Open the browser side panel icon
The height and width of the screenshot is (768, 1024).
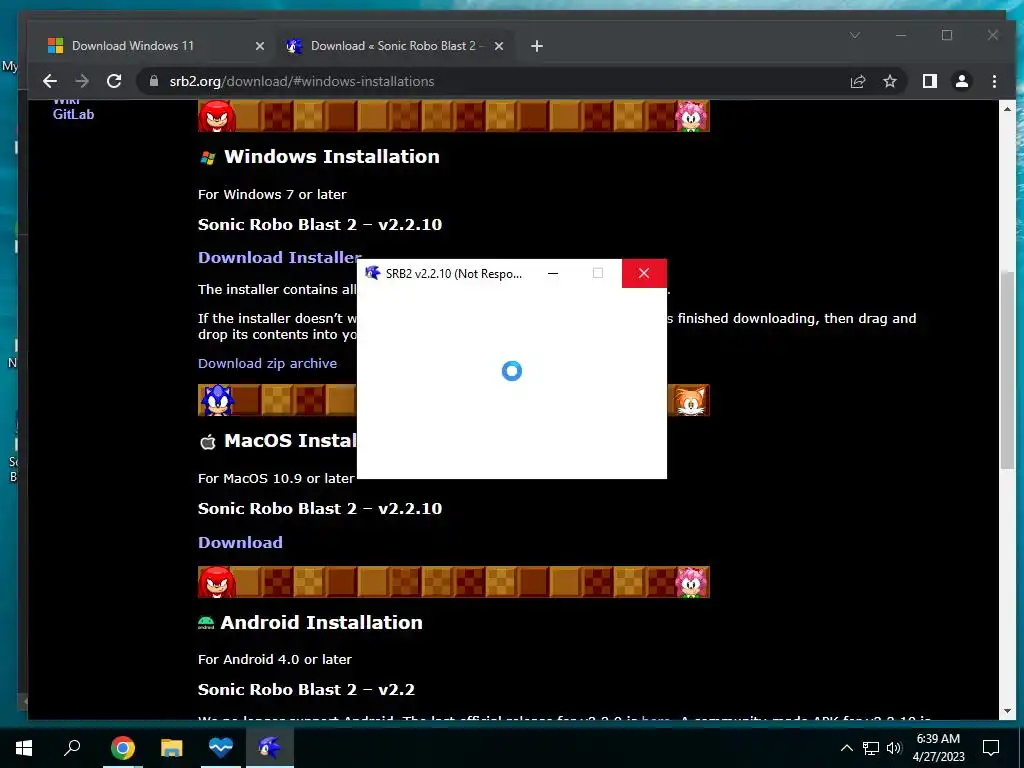(929, 81)
